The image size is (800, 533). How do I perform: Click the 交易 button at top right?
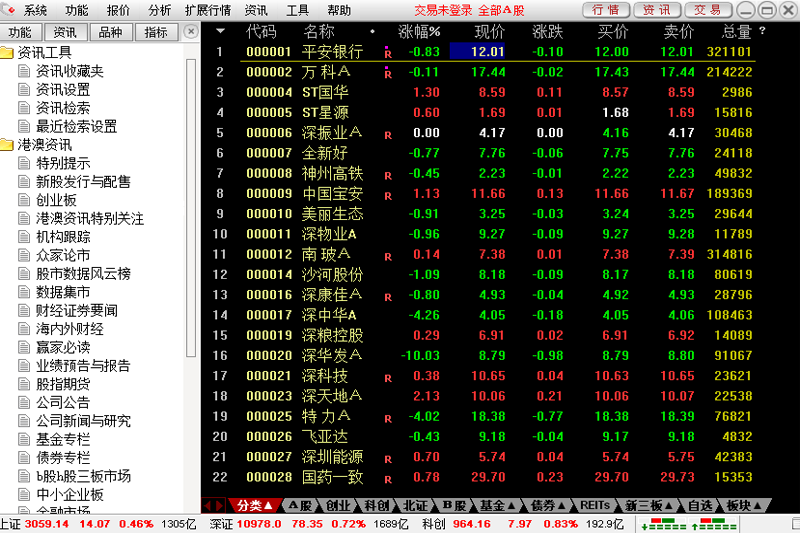(707, 10)
